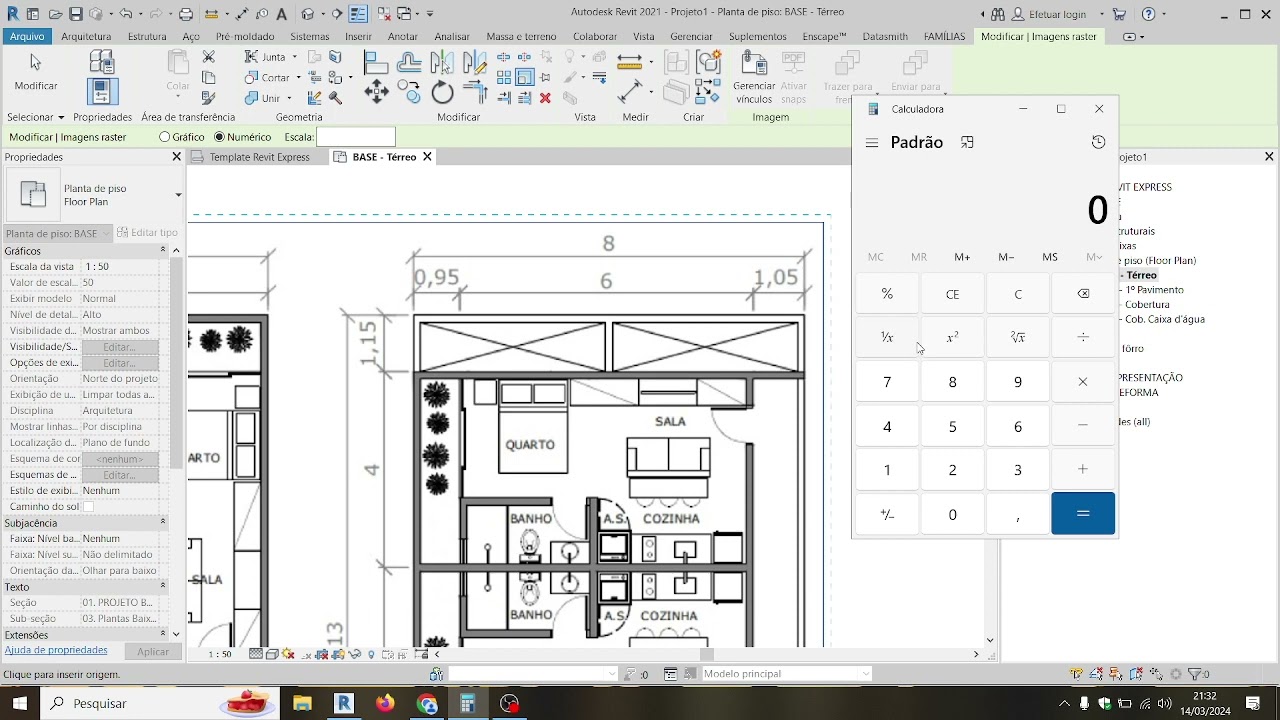The width and height of the screenshot is (1280, 720).
Task: Click the Move tool in Modificar panel
Action: [x=377, y=93]
